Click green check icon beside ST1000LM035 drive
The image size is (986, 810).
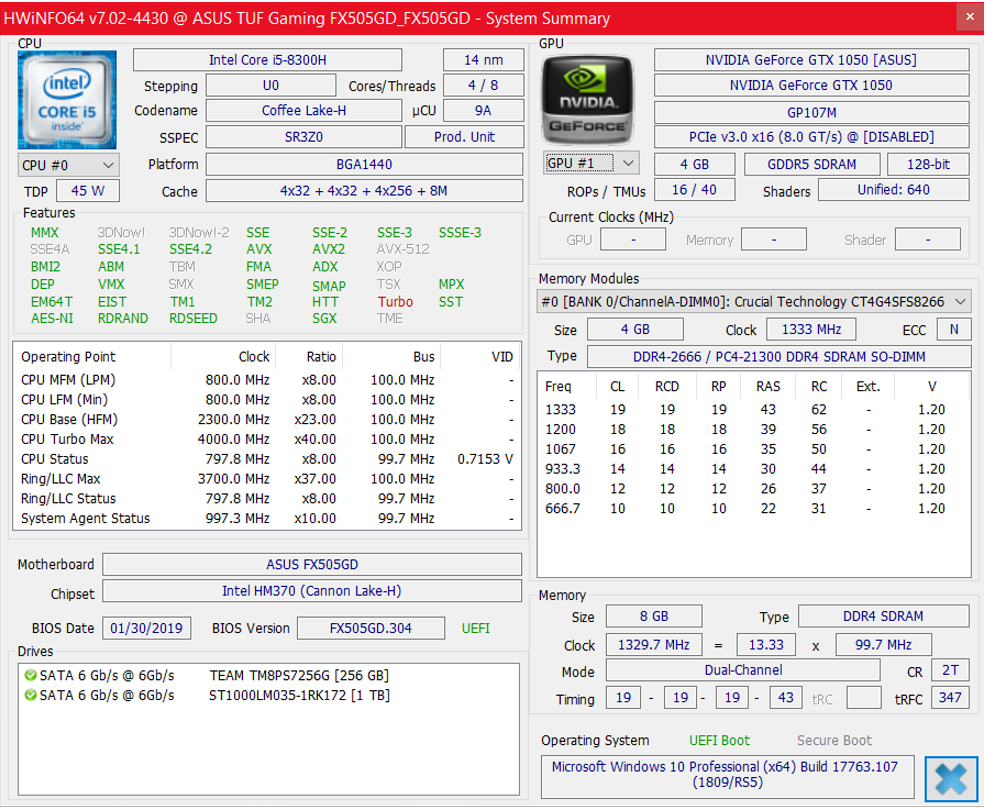(x=29, y=695)
